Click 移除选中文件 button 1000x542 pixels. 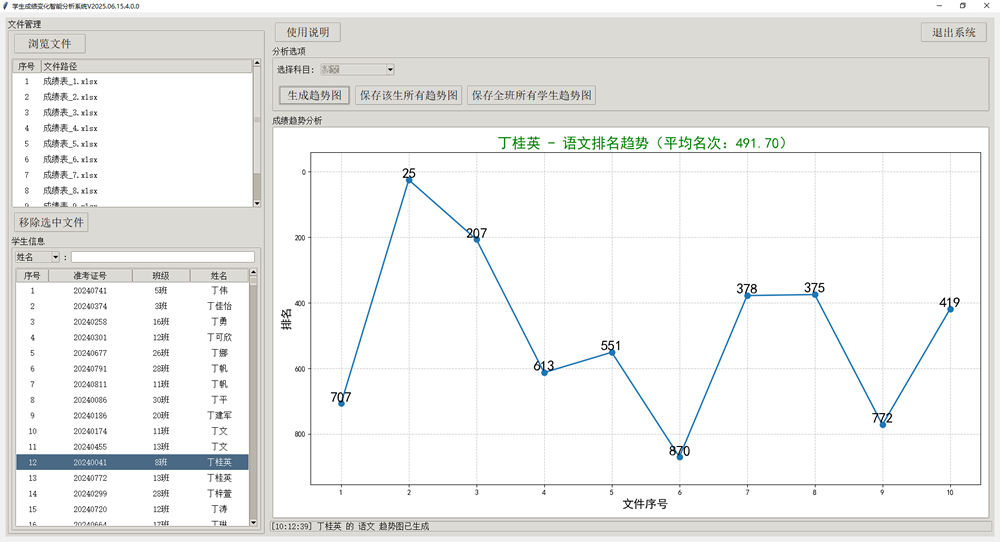point(52,222)
